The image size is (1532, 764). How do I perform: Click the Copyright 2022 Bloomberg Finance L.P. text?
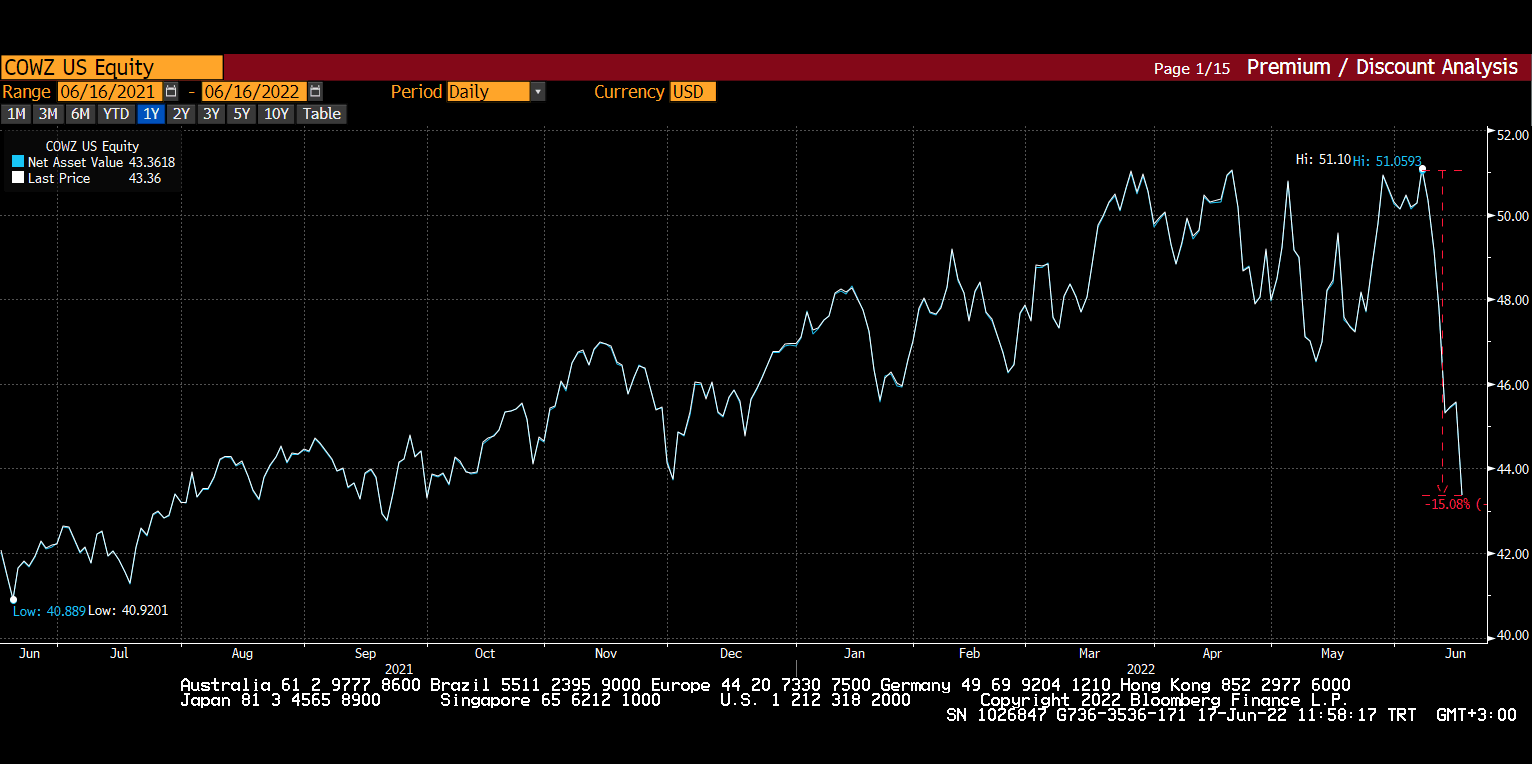1164,700
